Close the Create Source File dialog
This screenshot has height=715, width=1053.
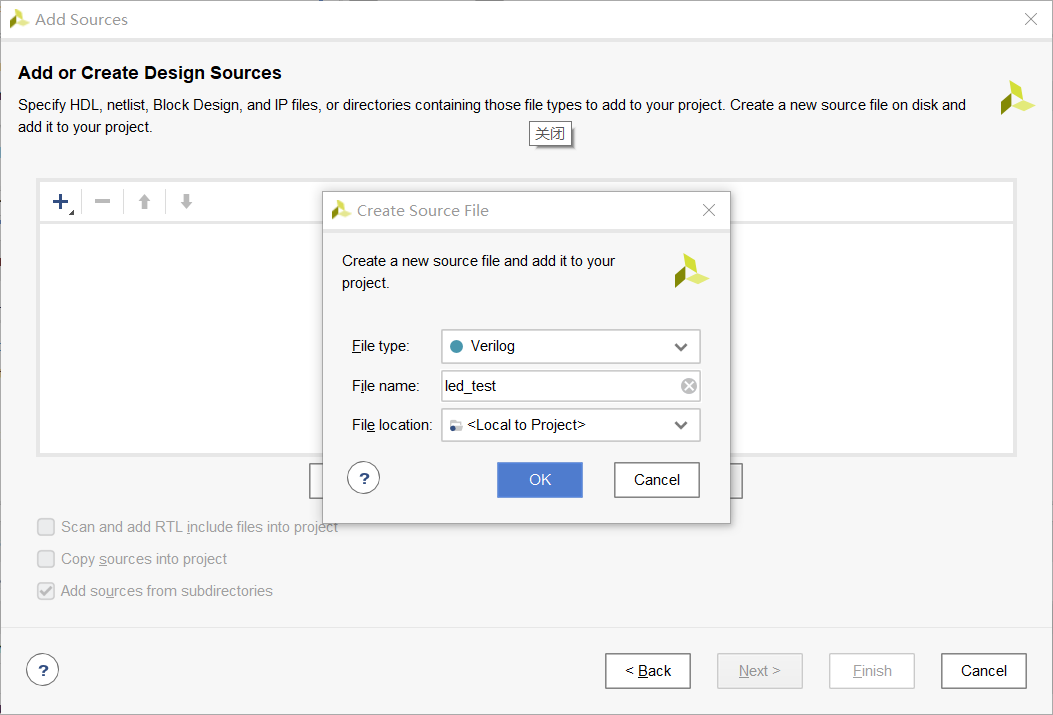[x=708, y=210]
